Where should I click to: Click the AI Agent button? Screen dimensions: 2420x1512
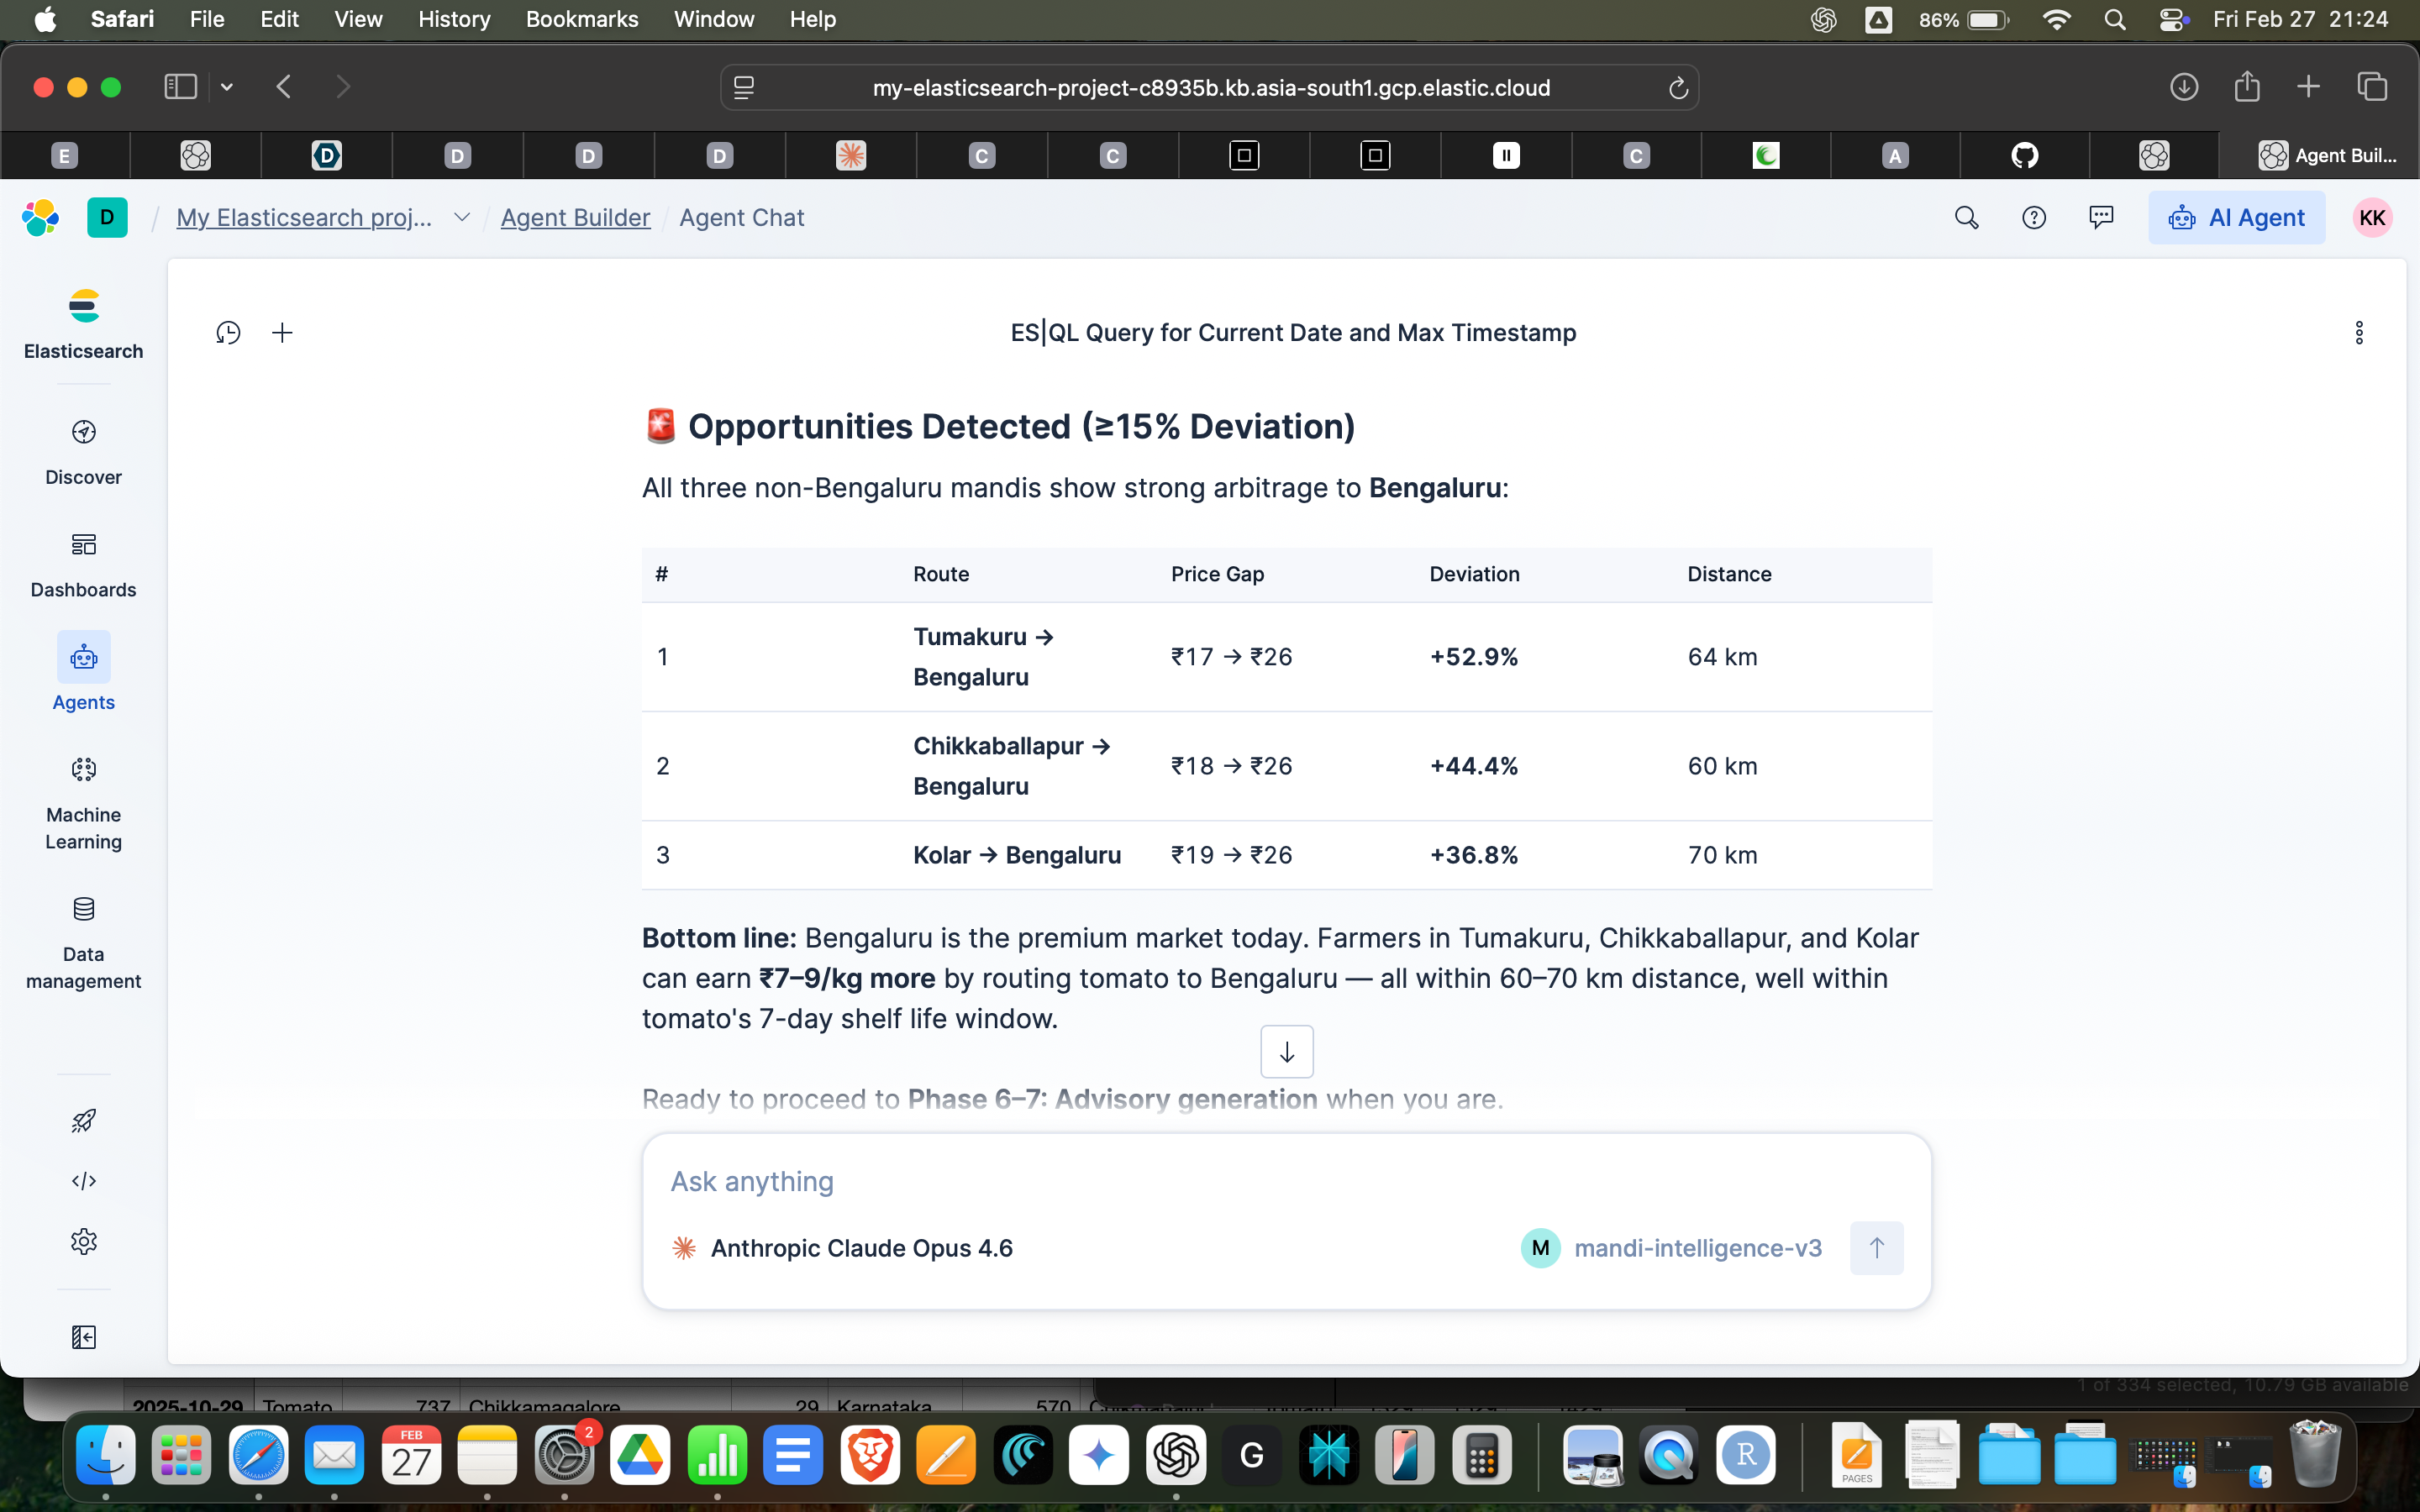point(2236,218)
